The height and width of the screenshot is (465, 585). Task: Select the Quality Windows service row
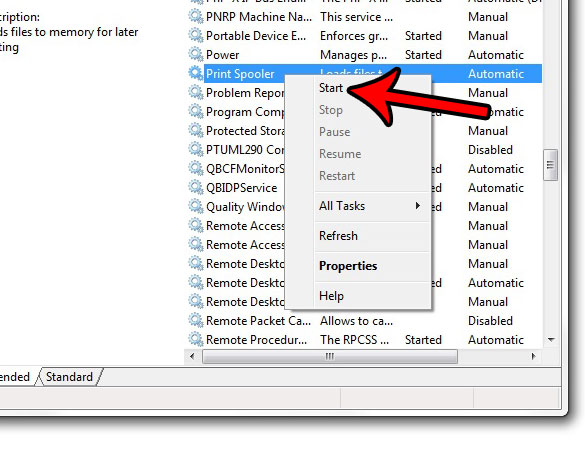coord(364,206)
